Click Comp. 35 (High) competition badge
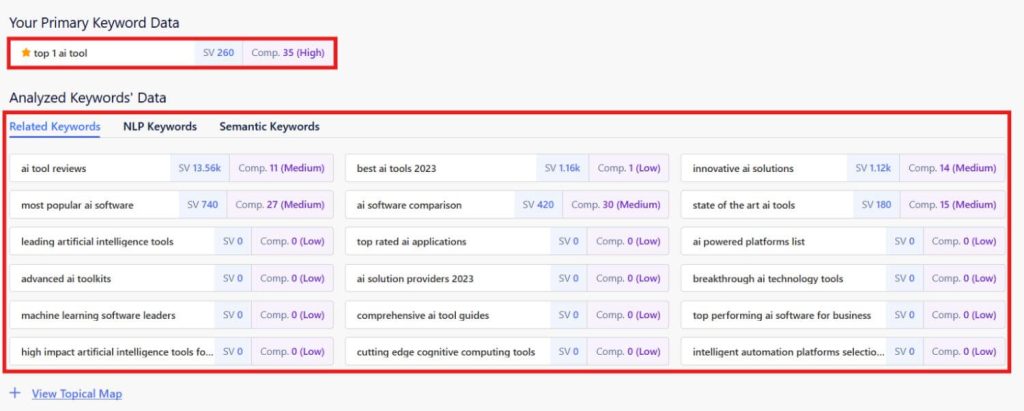 (286, 53)
